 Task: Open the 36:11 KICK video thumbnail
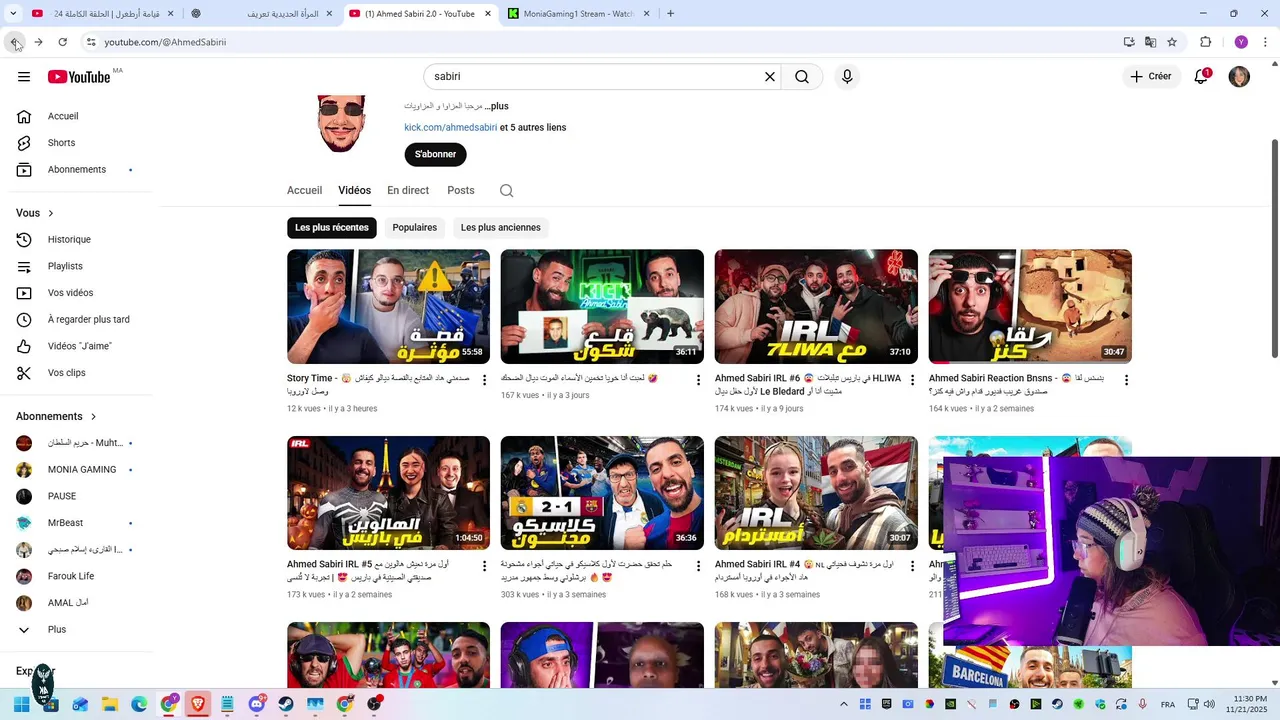pos(602,307)
